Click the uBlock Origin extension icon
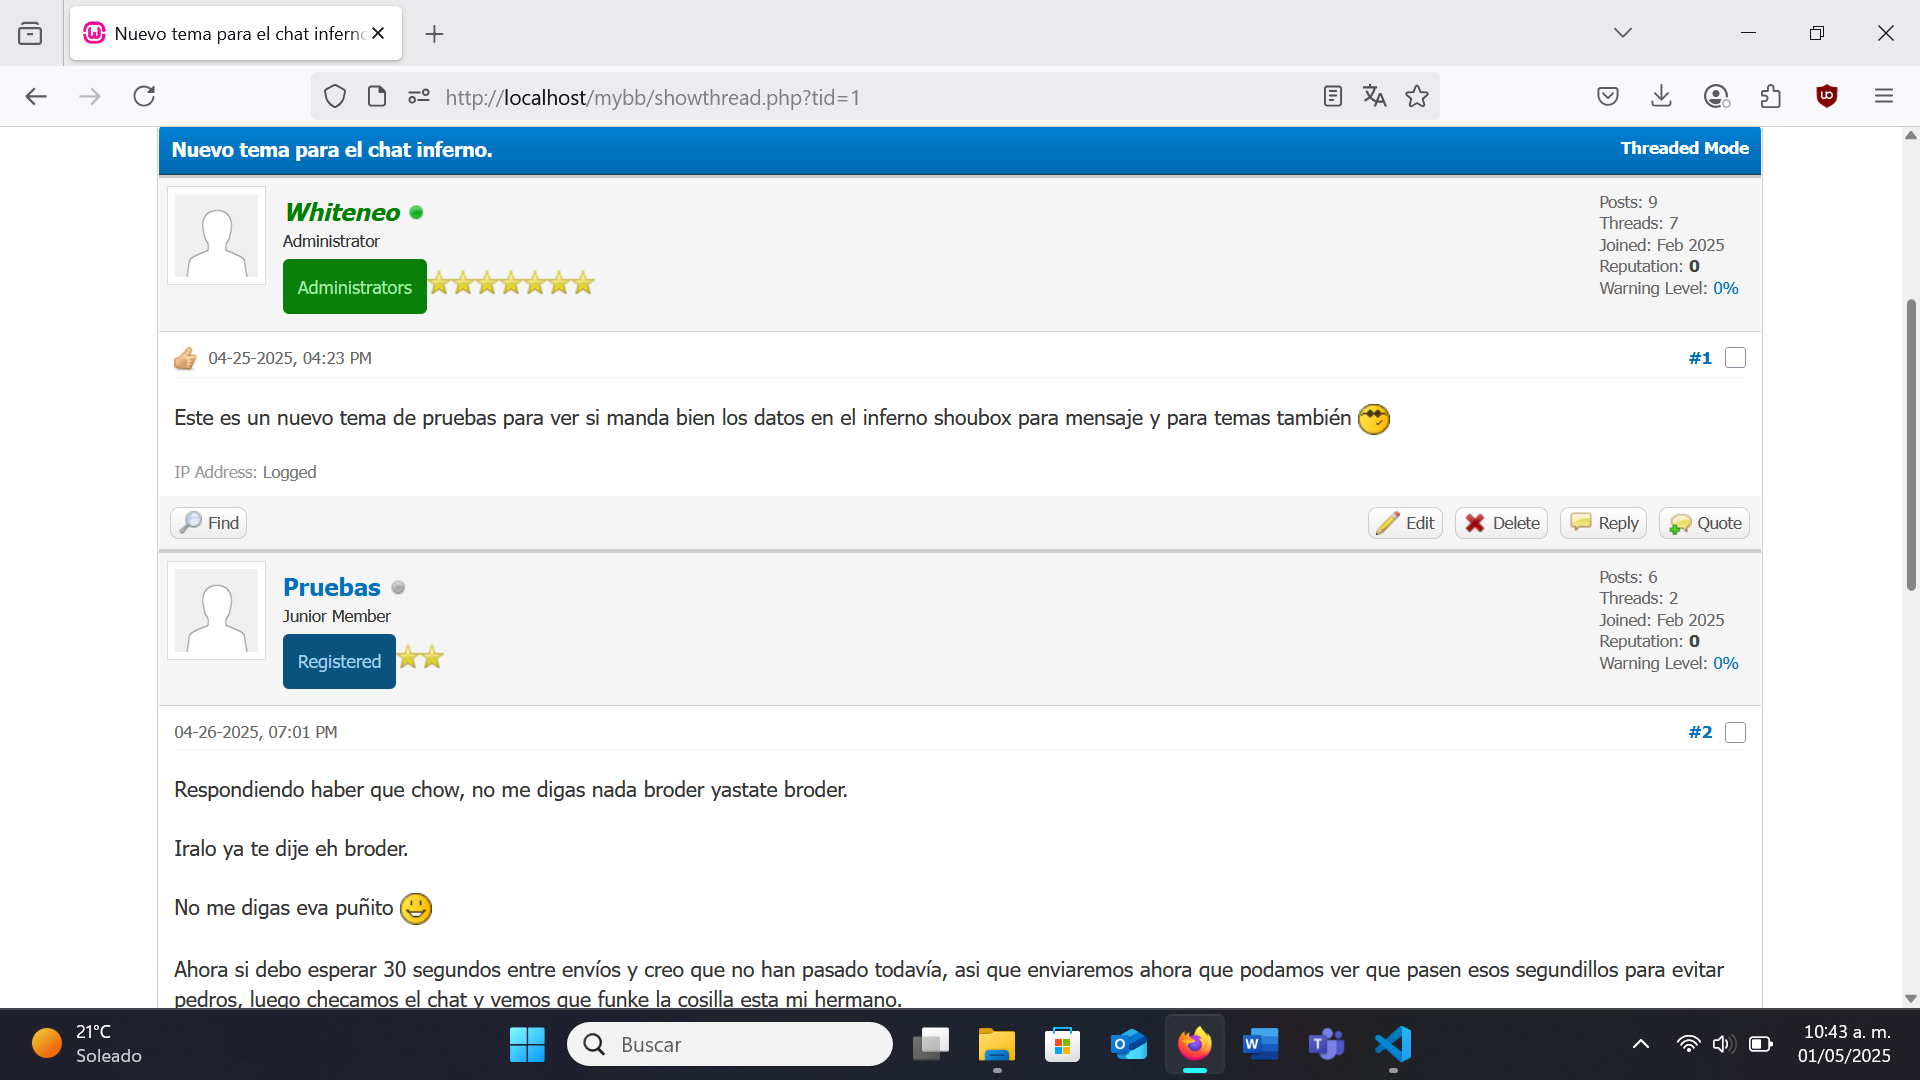The height and width of the screenshot is (1080, 1920). (1826, 96)
